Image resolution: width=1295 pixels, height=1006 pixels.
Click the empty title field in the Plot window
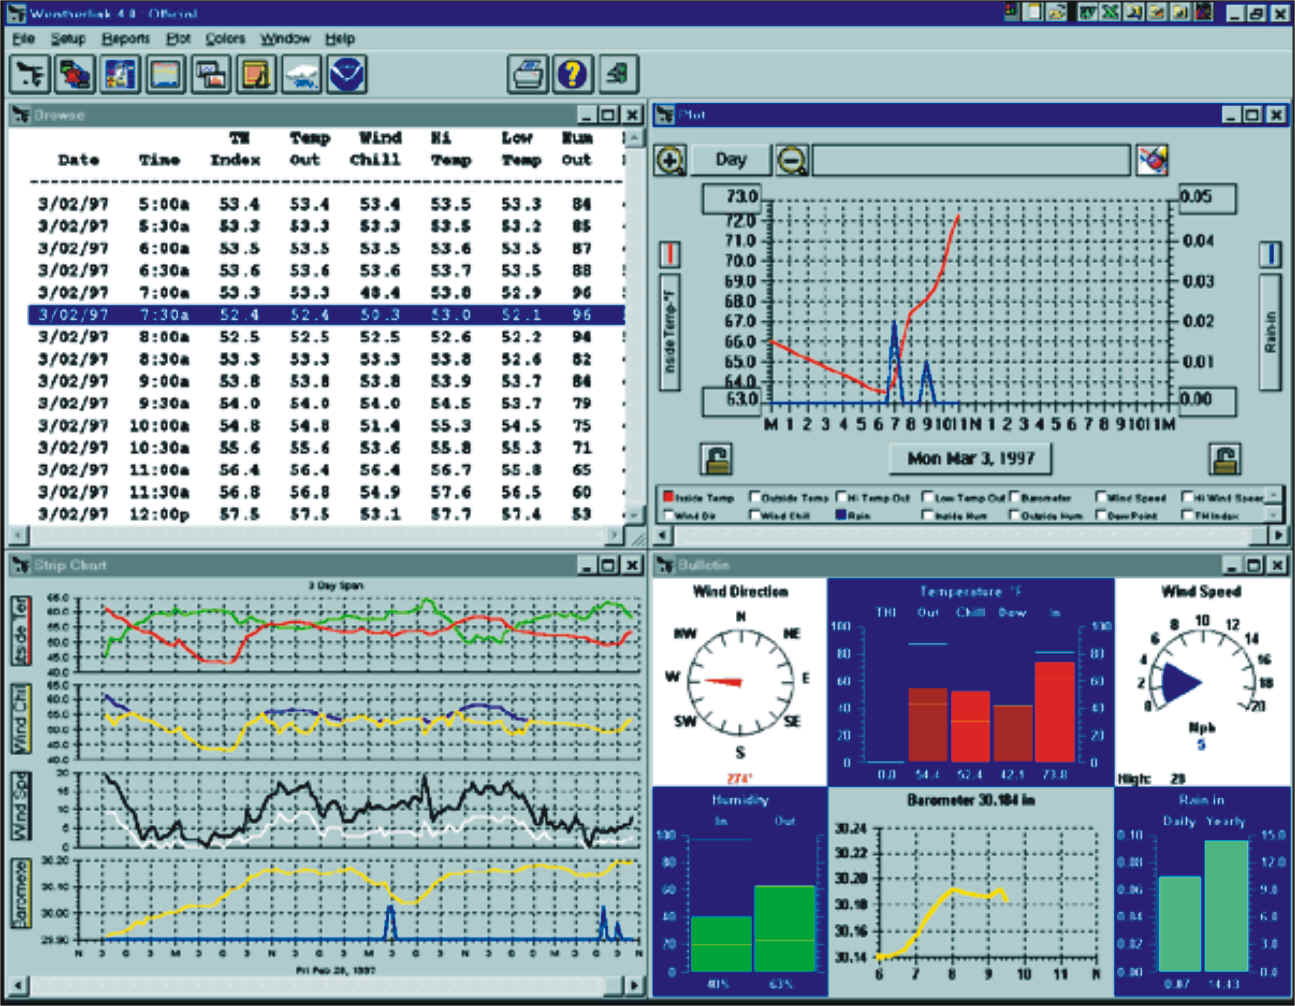tap(971, 160)
